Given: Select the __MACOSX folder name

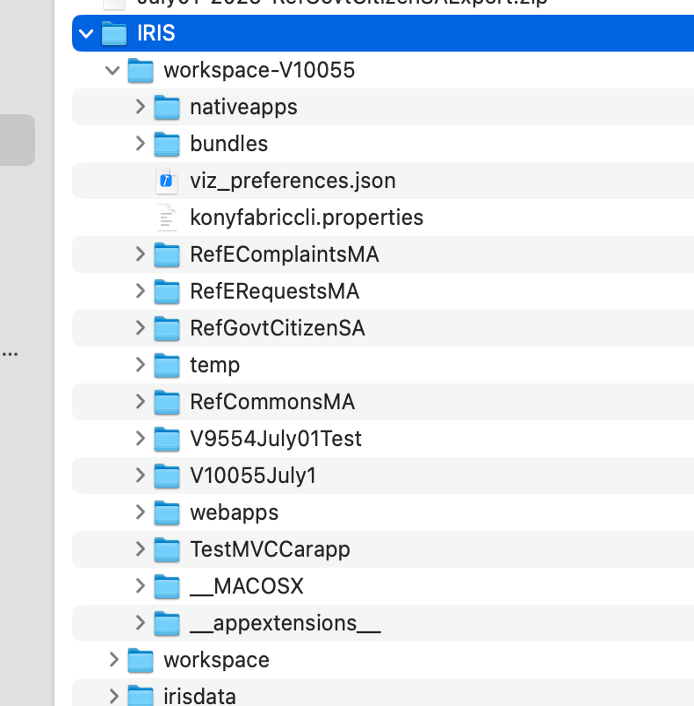Looking at the screenshot, I should [x=247, y=587].
